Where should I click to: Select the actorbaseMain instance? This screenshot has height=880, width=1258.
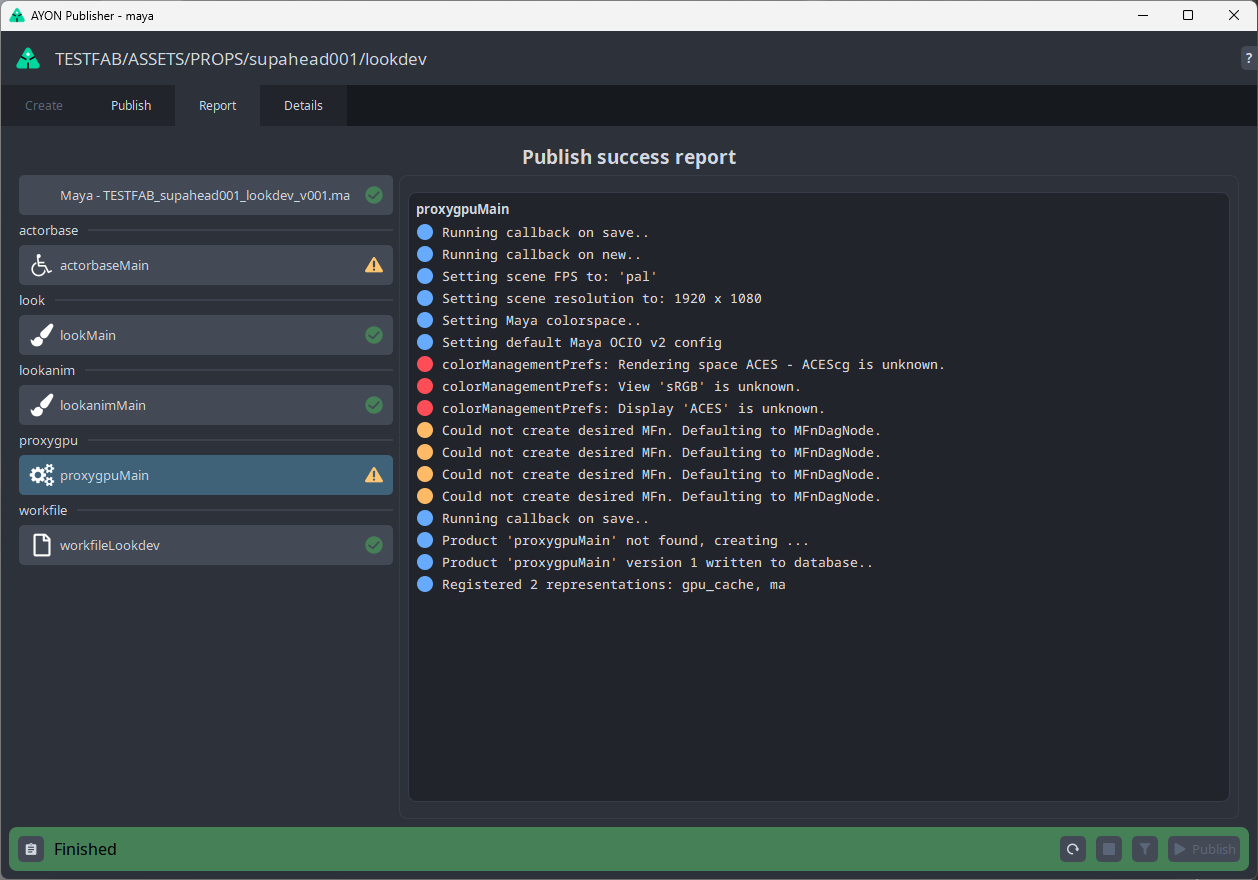point(206,265)
